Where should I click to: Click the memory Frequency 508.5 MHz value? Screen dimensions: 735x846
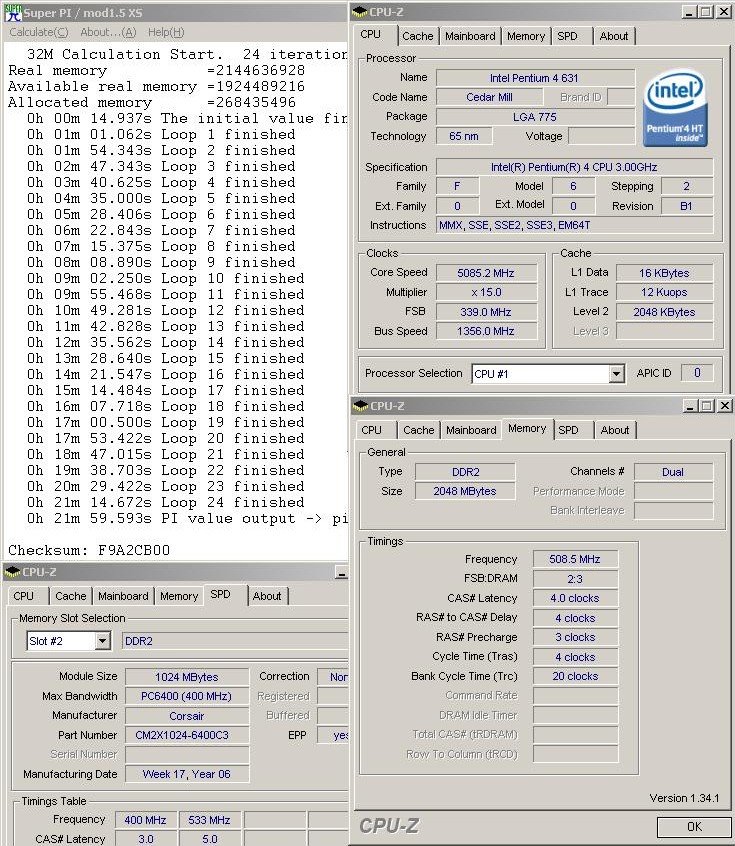pyautogui.click(x=575, y=560)
